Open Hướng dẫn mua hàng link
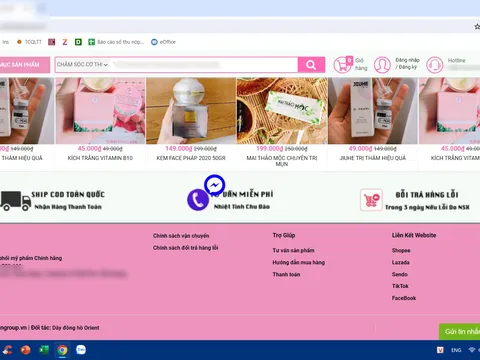Screen dimensions: 480x360 tap(299, 262)
